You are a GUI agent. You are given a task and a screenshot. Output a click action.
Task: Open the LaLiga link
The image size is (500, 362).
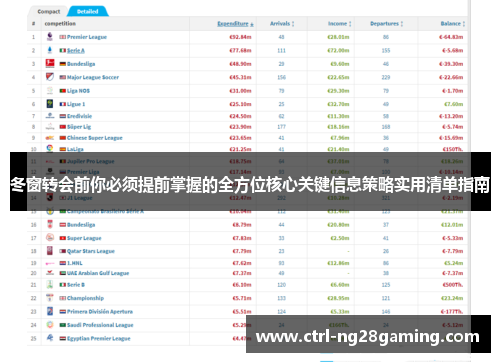point(75,149)
